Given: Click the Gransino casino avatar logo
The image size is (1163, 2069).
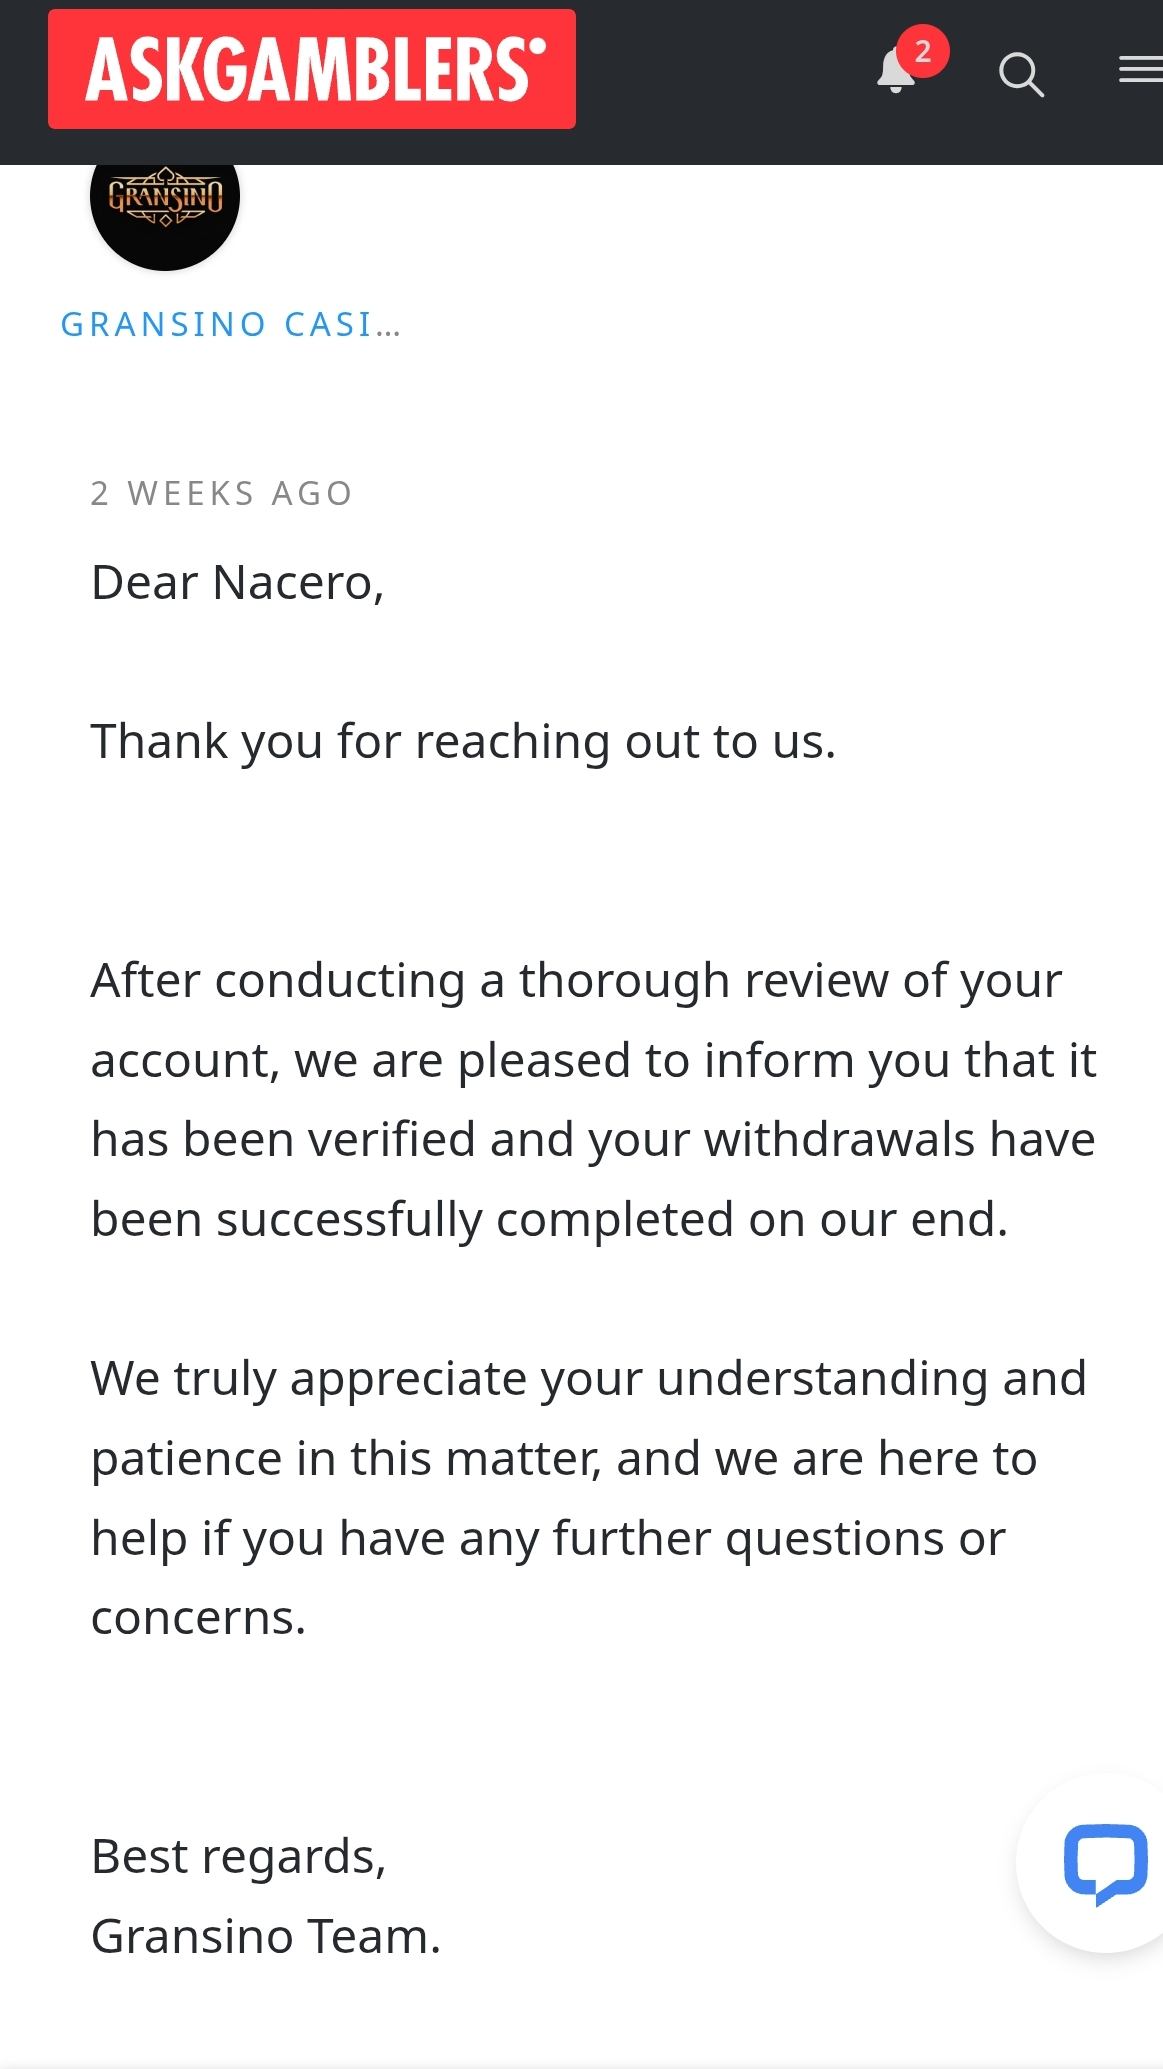Looking at the screenshot, I should (x=165, y=199).
